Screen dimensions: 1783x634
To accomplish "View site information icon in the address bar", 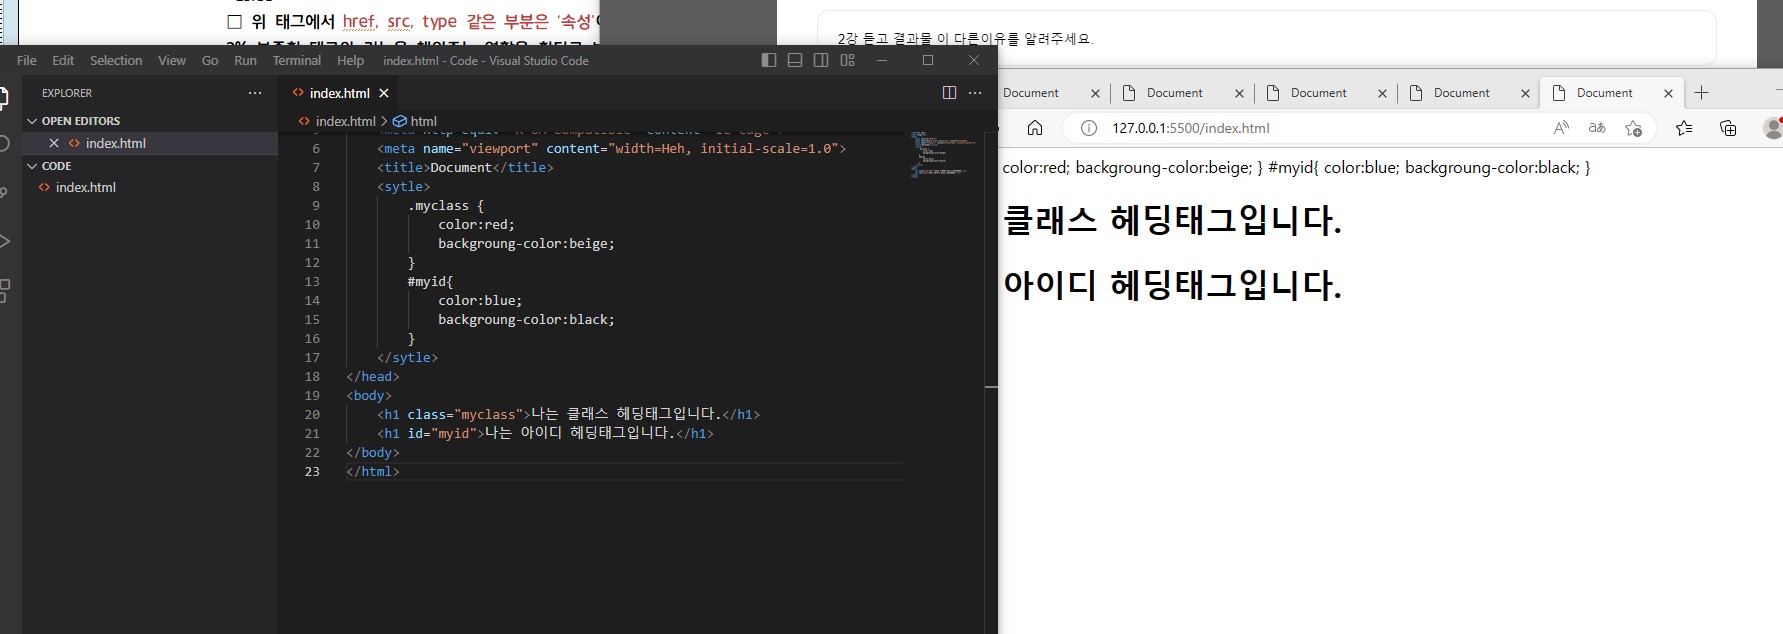I will pyautogui.click(x=1089, y=128).
